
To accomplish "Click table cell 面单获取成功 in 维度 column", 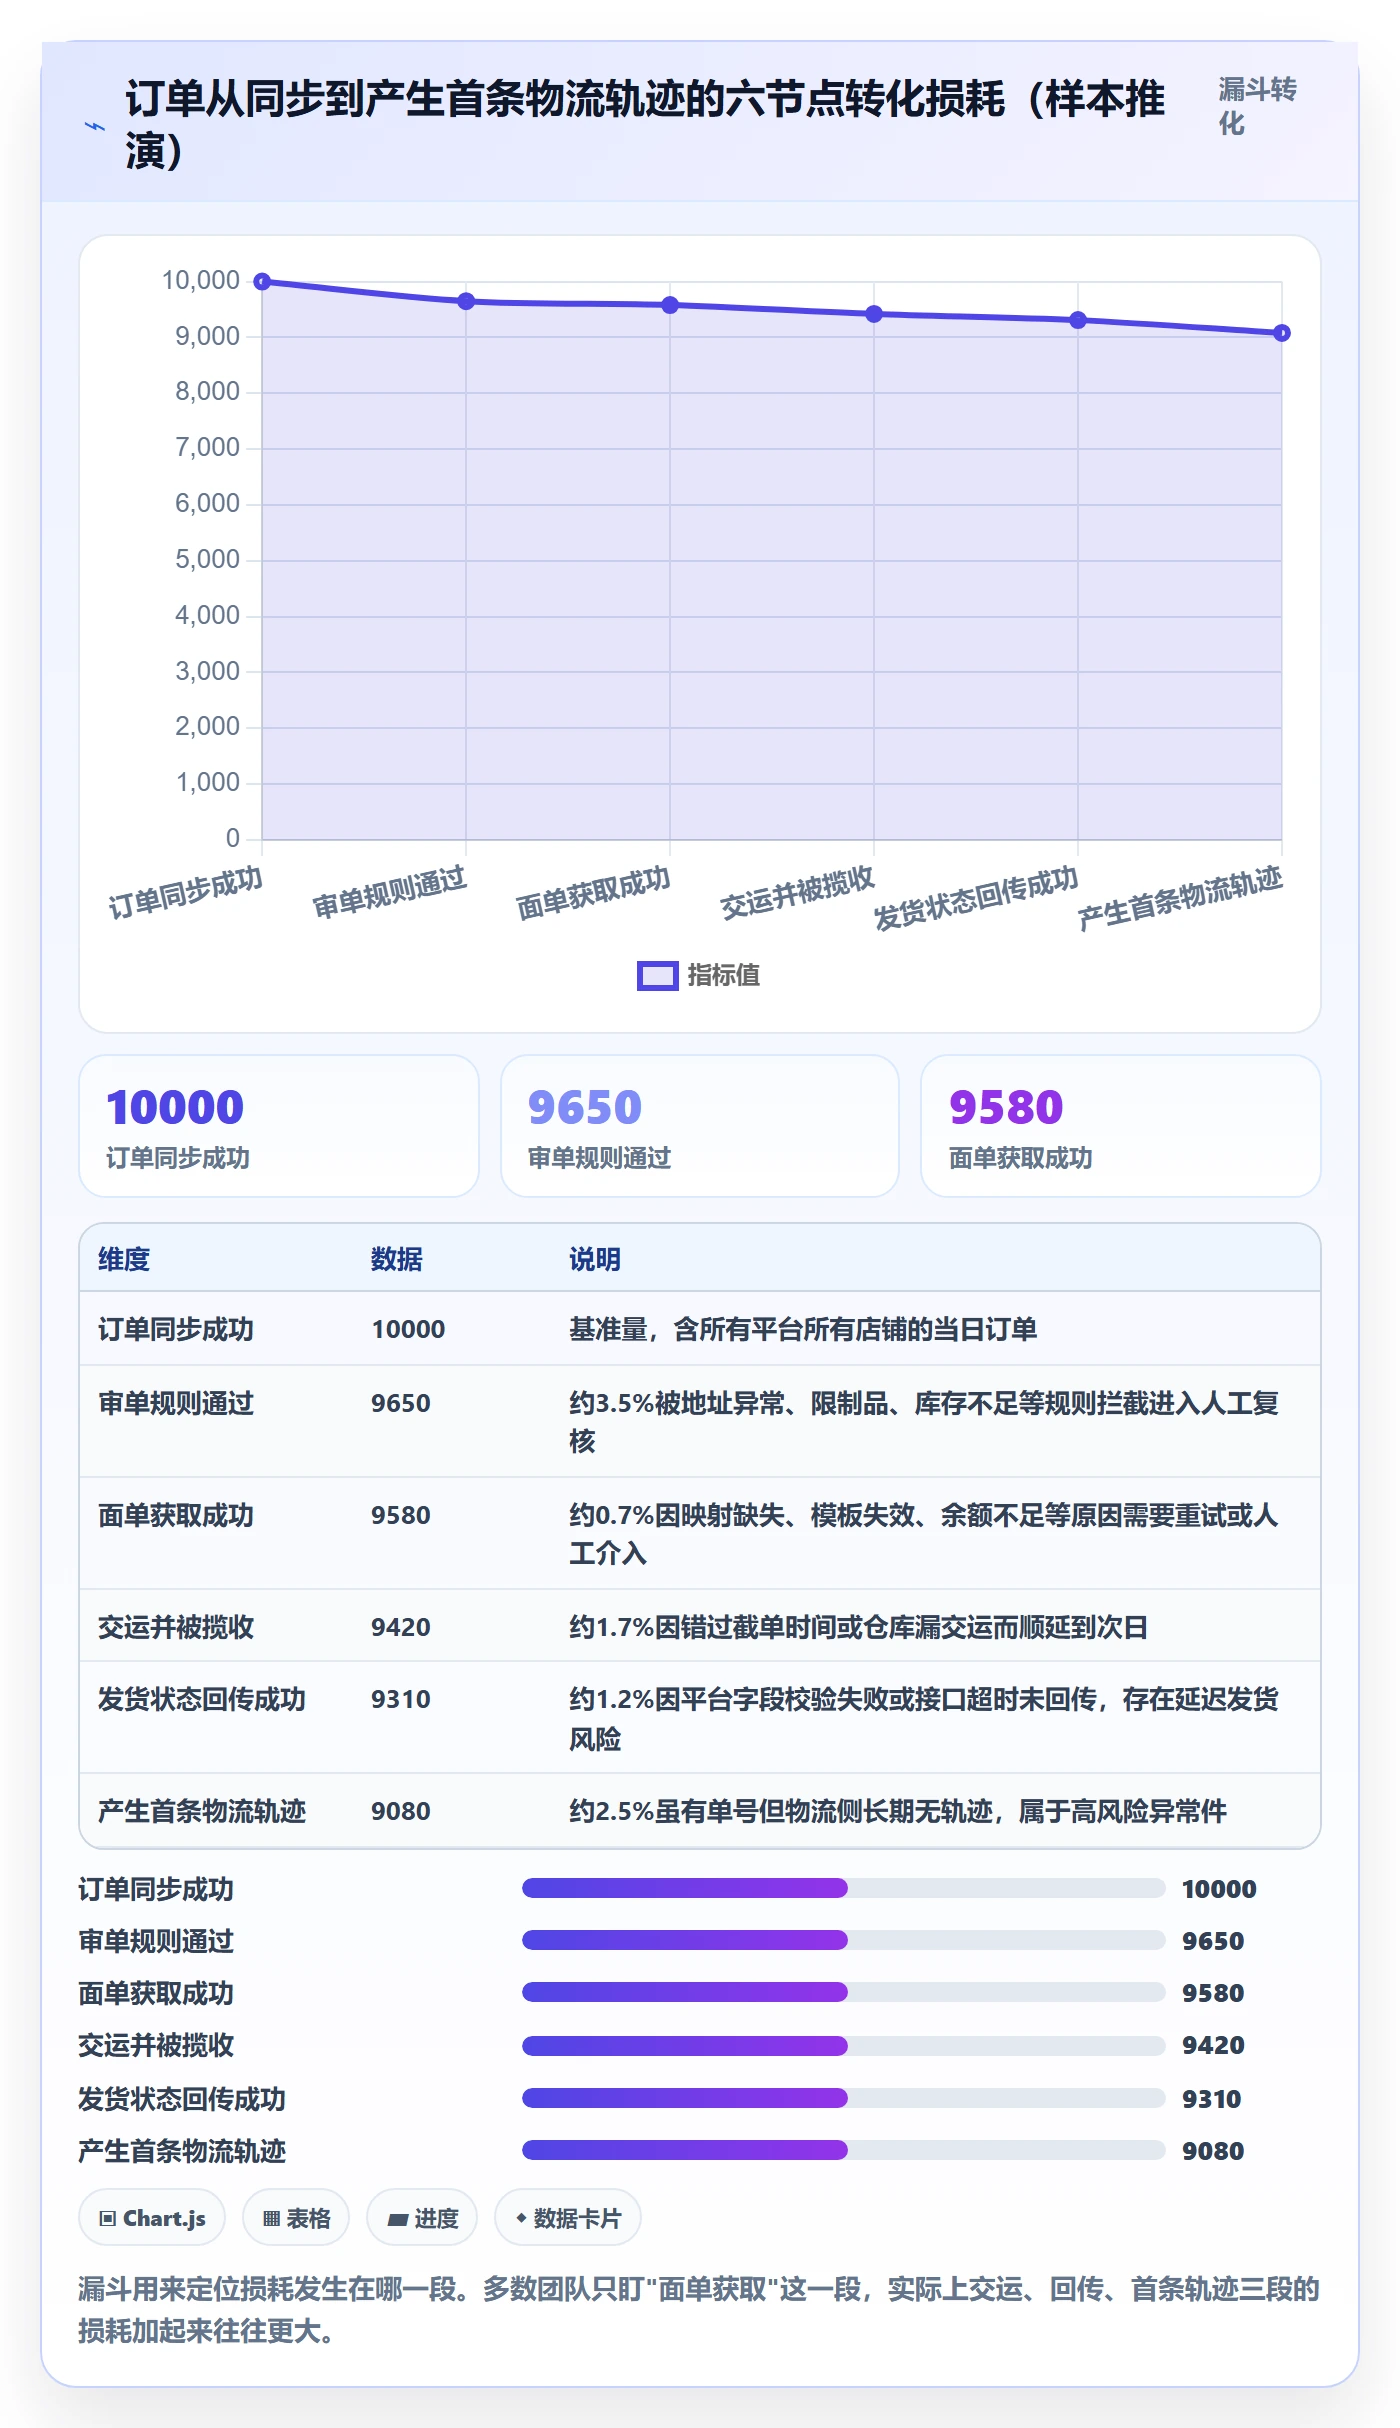I will click(176, 1515).
